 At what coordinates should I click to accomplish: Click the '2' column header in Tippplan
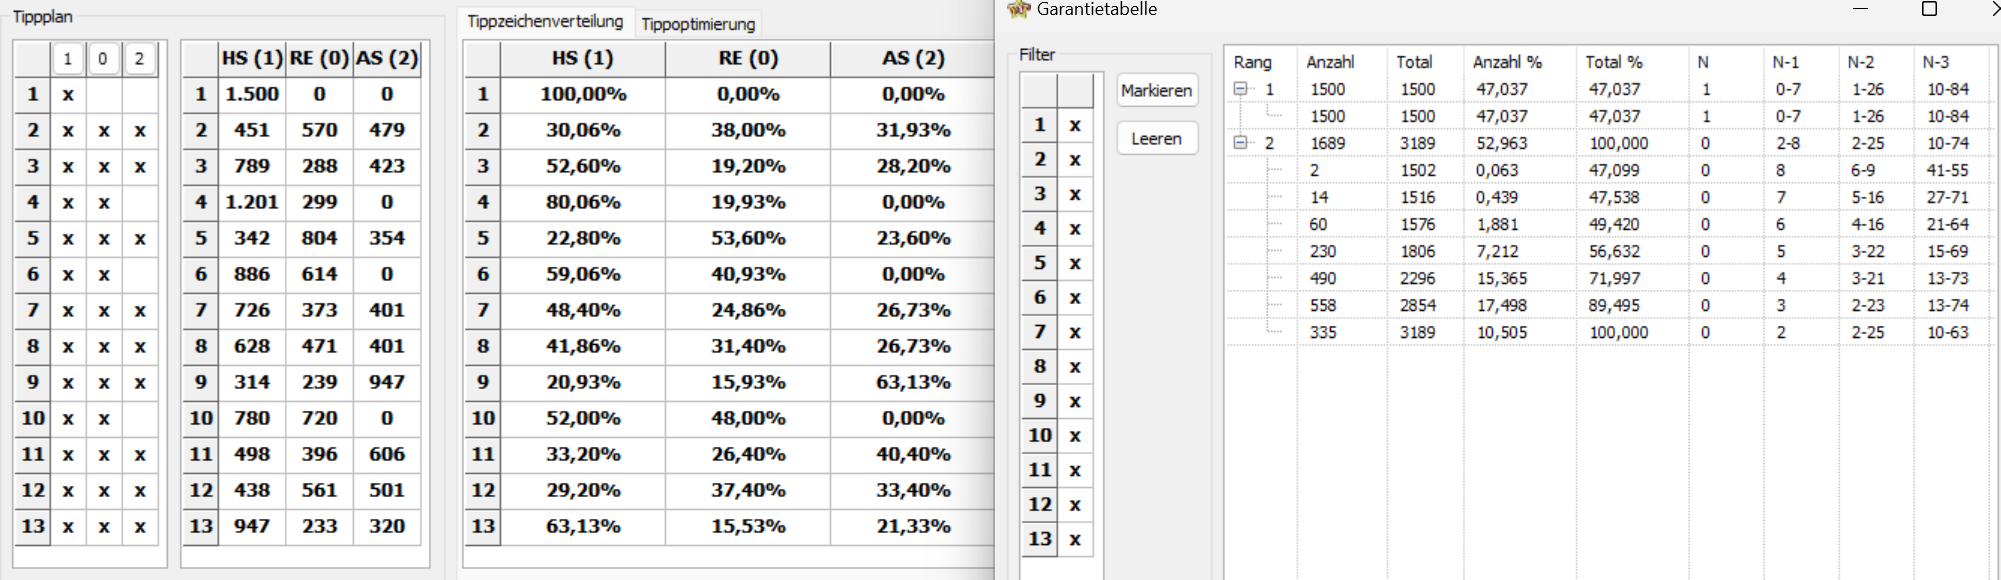pyautogui.click(x=139, y=59)
